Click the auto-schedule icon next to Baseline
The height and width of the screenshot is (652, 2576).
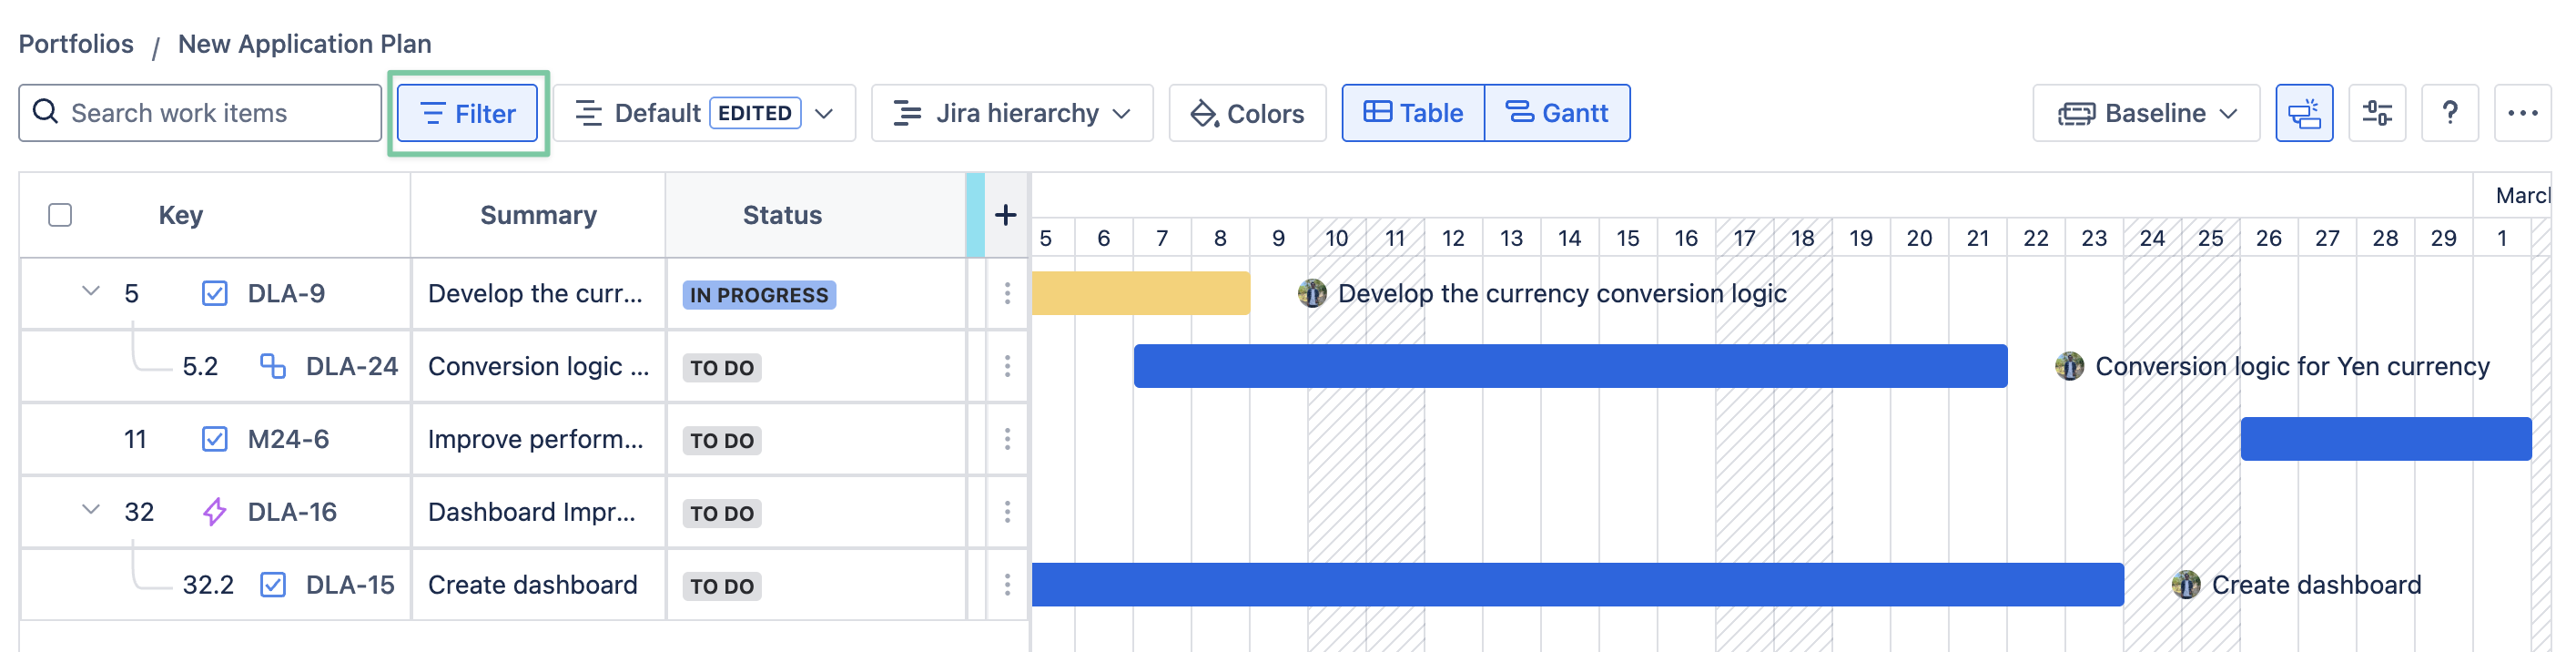click(2303, 113)
